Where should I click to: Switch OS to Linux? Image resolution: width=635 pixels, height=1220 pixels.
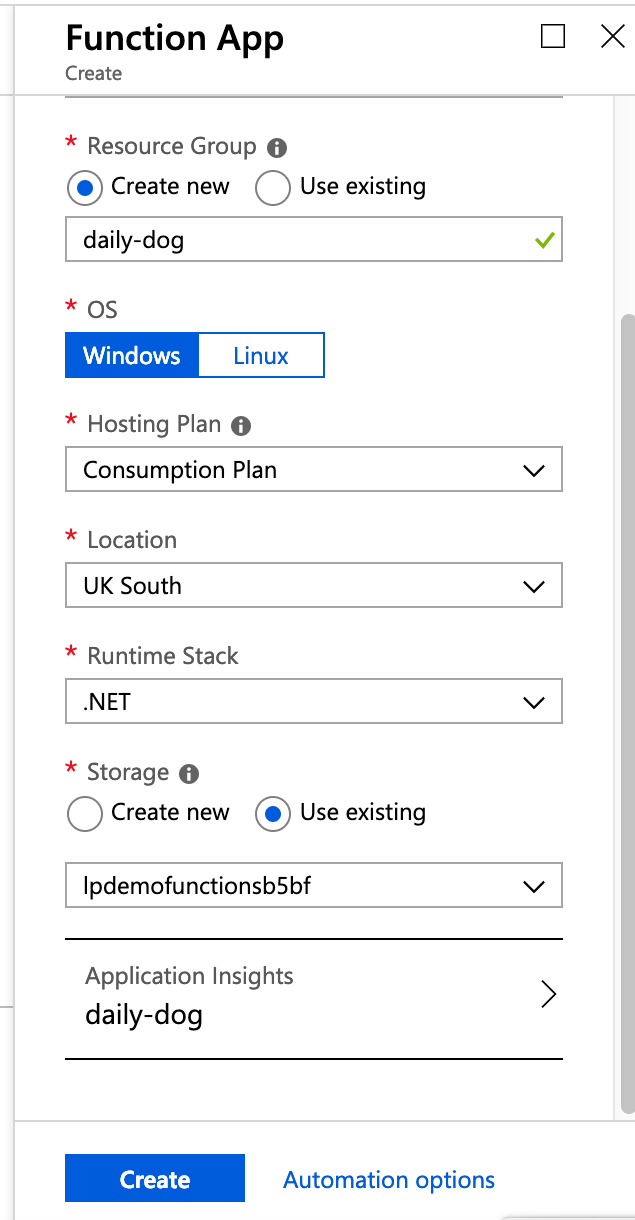click(x=261, y=356)
